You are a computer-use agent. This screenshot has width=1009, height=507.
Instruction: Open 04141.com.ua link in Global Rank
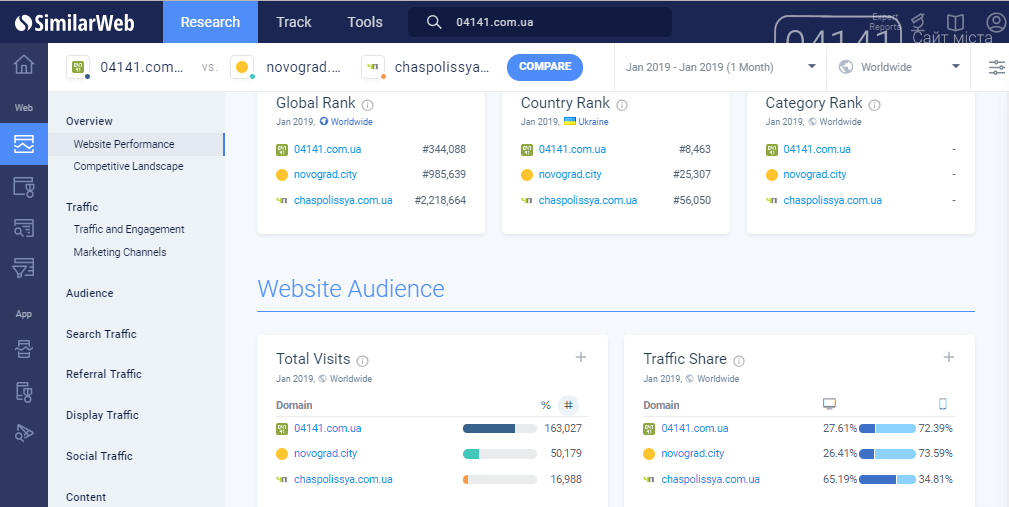coord(328,149)
